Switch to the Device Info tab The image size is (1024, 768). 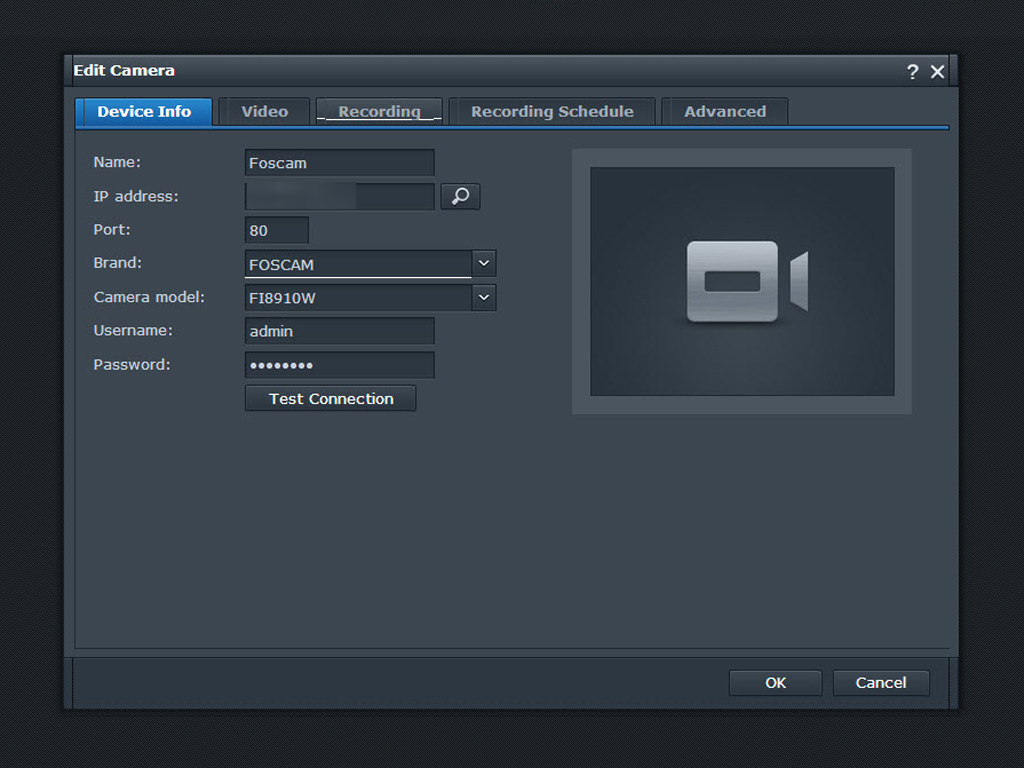click(x=144, y=112)
